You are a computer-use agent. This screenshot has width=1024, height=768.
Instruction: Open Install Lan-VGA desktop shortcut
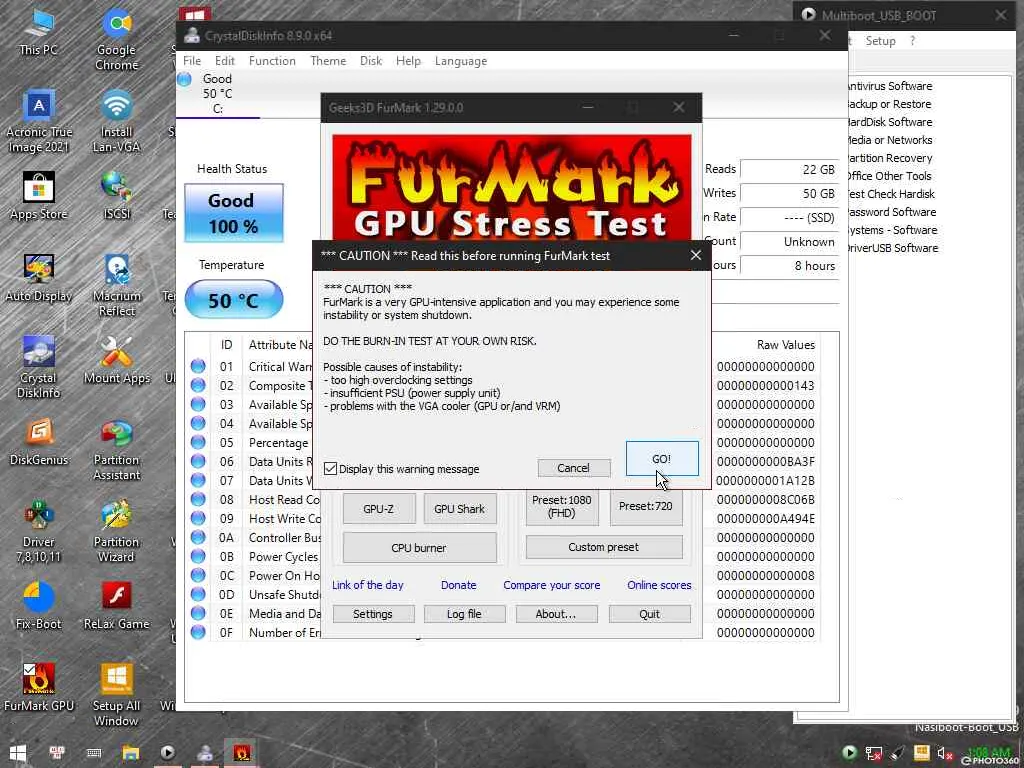tap(116, 123)
